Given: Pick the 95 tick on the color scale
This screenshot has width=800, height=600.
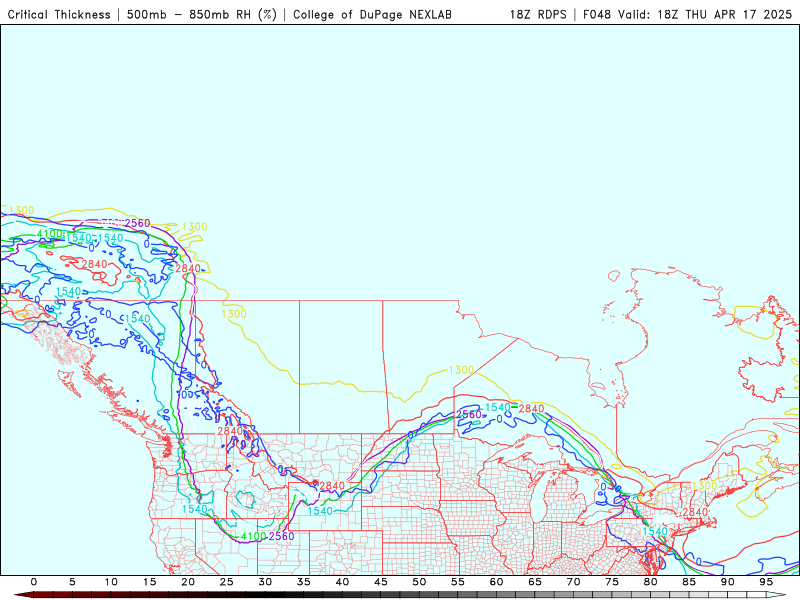Looking at the screenshot, I should coord(766,582).
